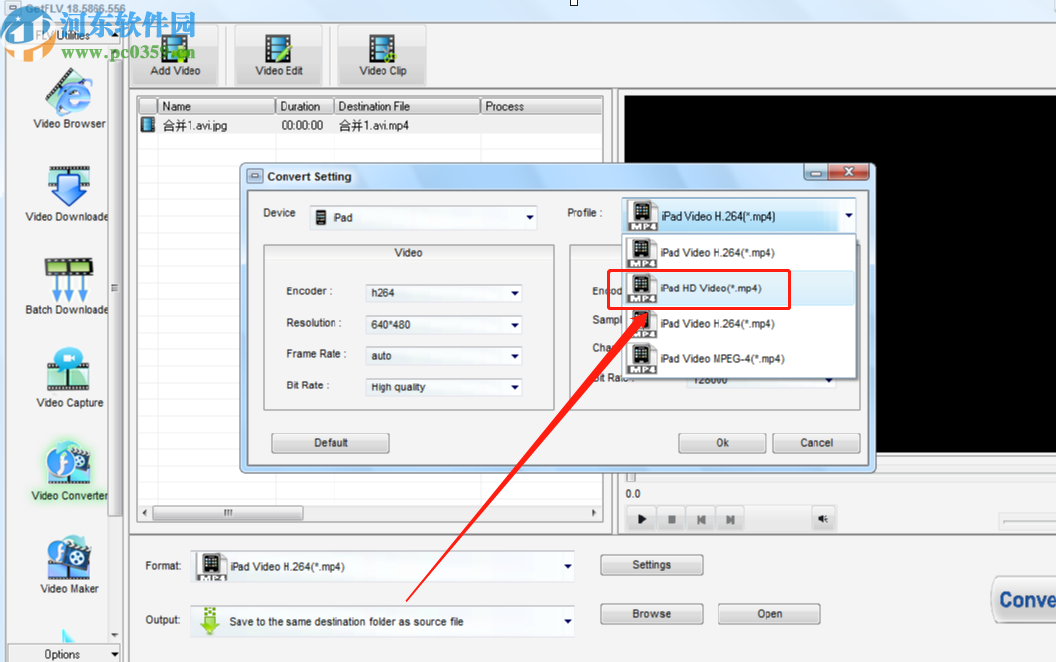
Task: Open the Options menu in sidebar
Action: point(63,654)
